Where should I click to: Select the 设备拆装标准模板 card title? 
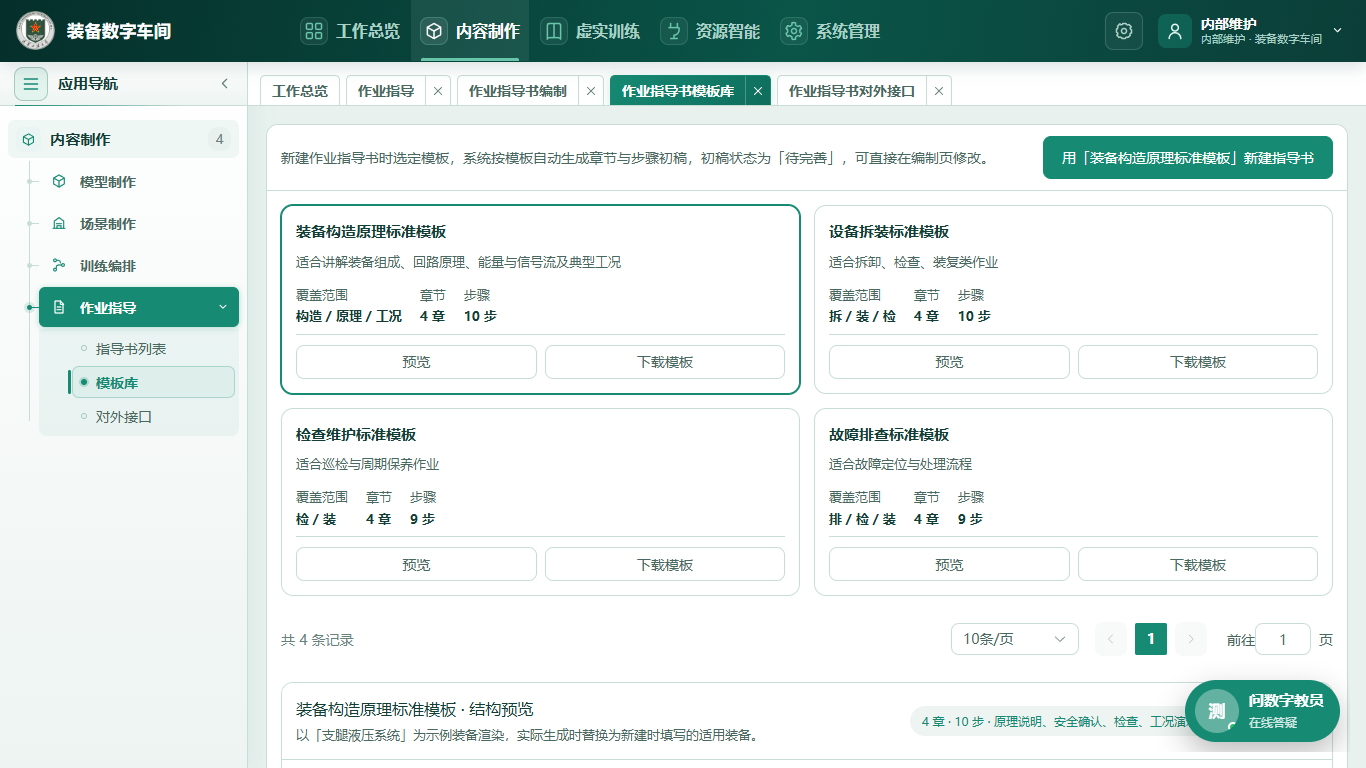(x=889, y=232)
